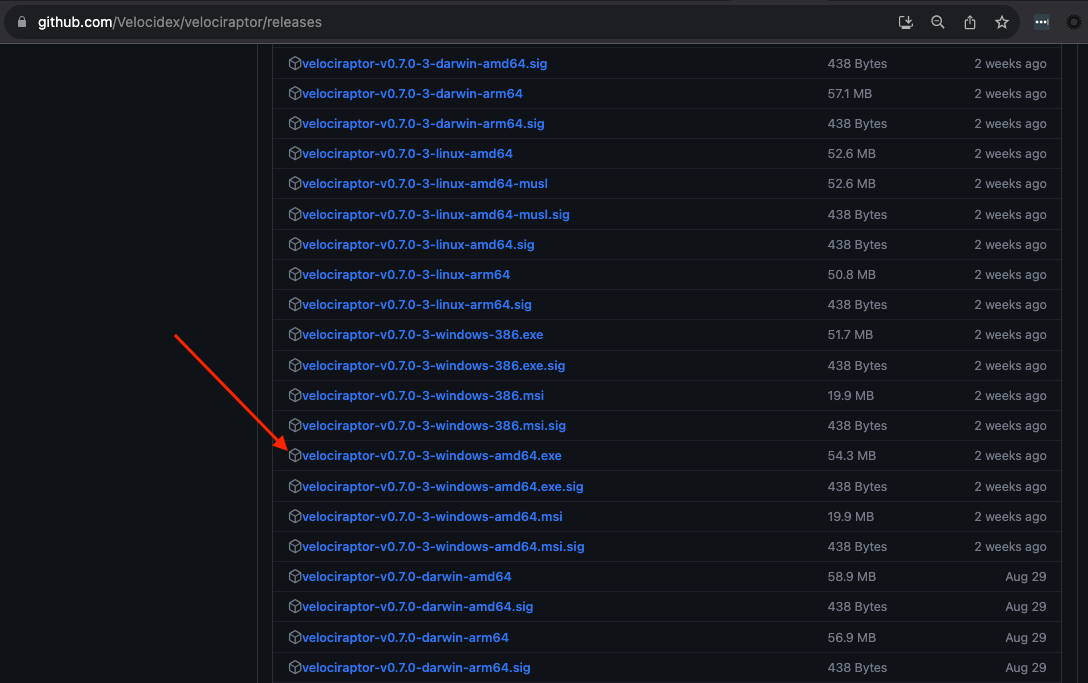Click package icon beside windows-amd64.msi
This screenshot has width=1088, height=683.
pyautogui.click(x=295, y=516)
